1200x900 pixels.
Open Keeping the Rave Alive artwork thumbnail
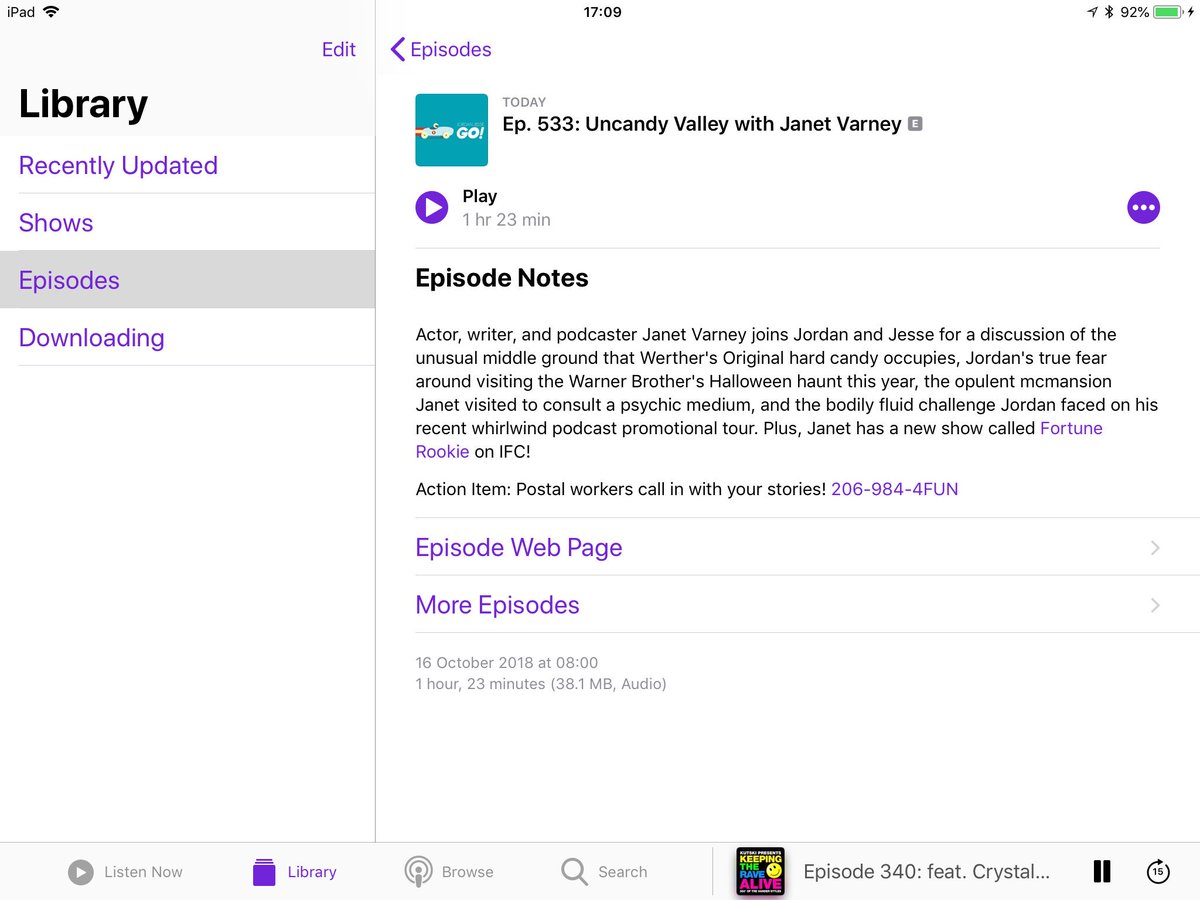coord(760,872)
